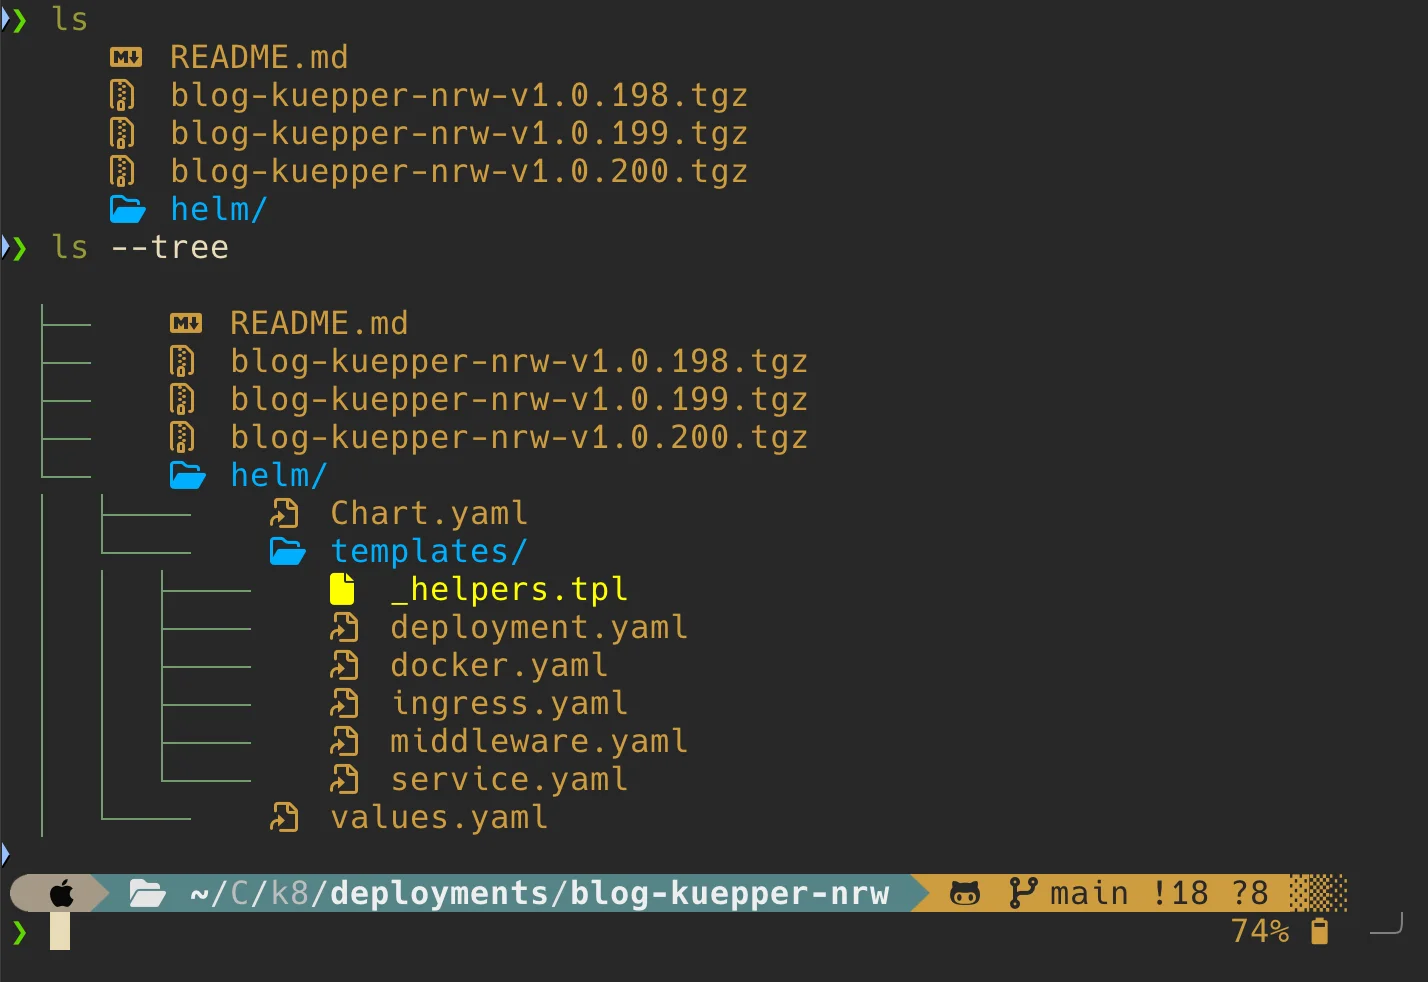
Task: Click the folder icon in the prompt path segment
Action: click(x=147, y=892)
